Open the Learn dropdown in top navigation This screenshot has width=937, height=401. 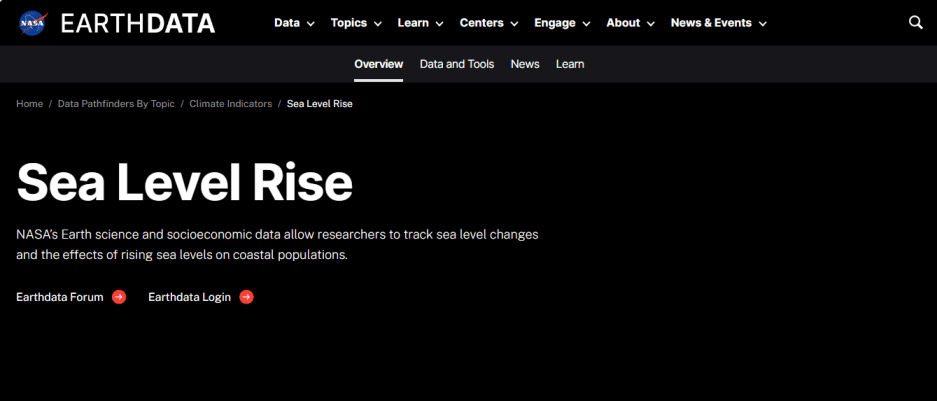click(x=420, y=23)
